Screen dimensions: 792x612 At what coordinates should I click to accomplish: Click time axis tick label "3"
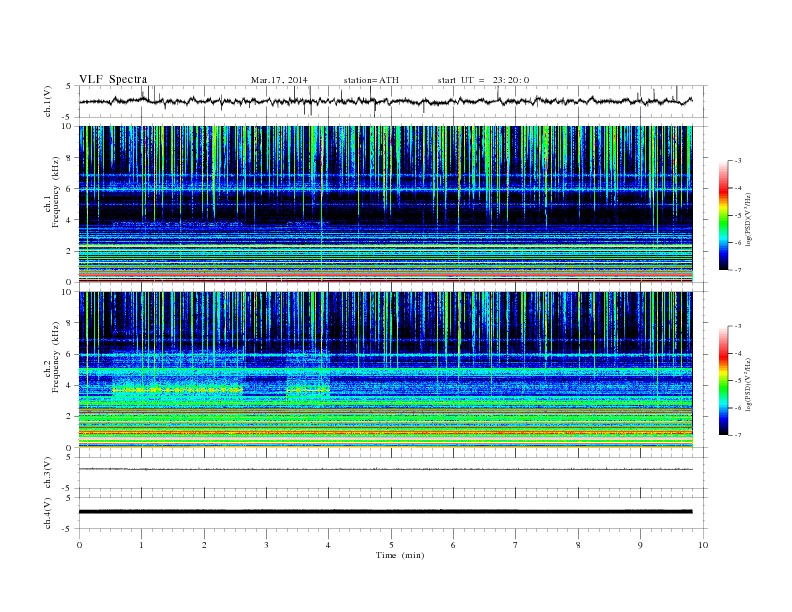[266, 545]
